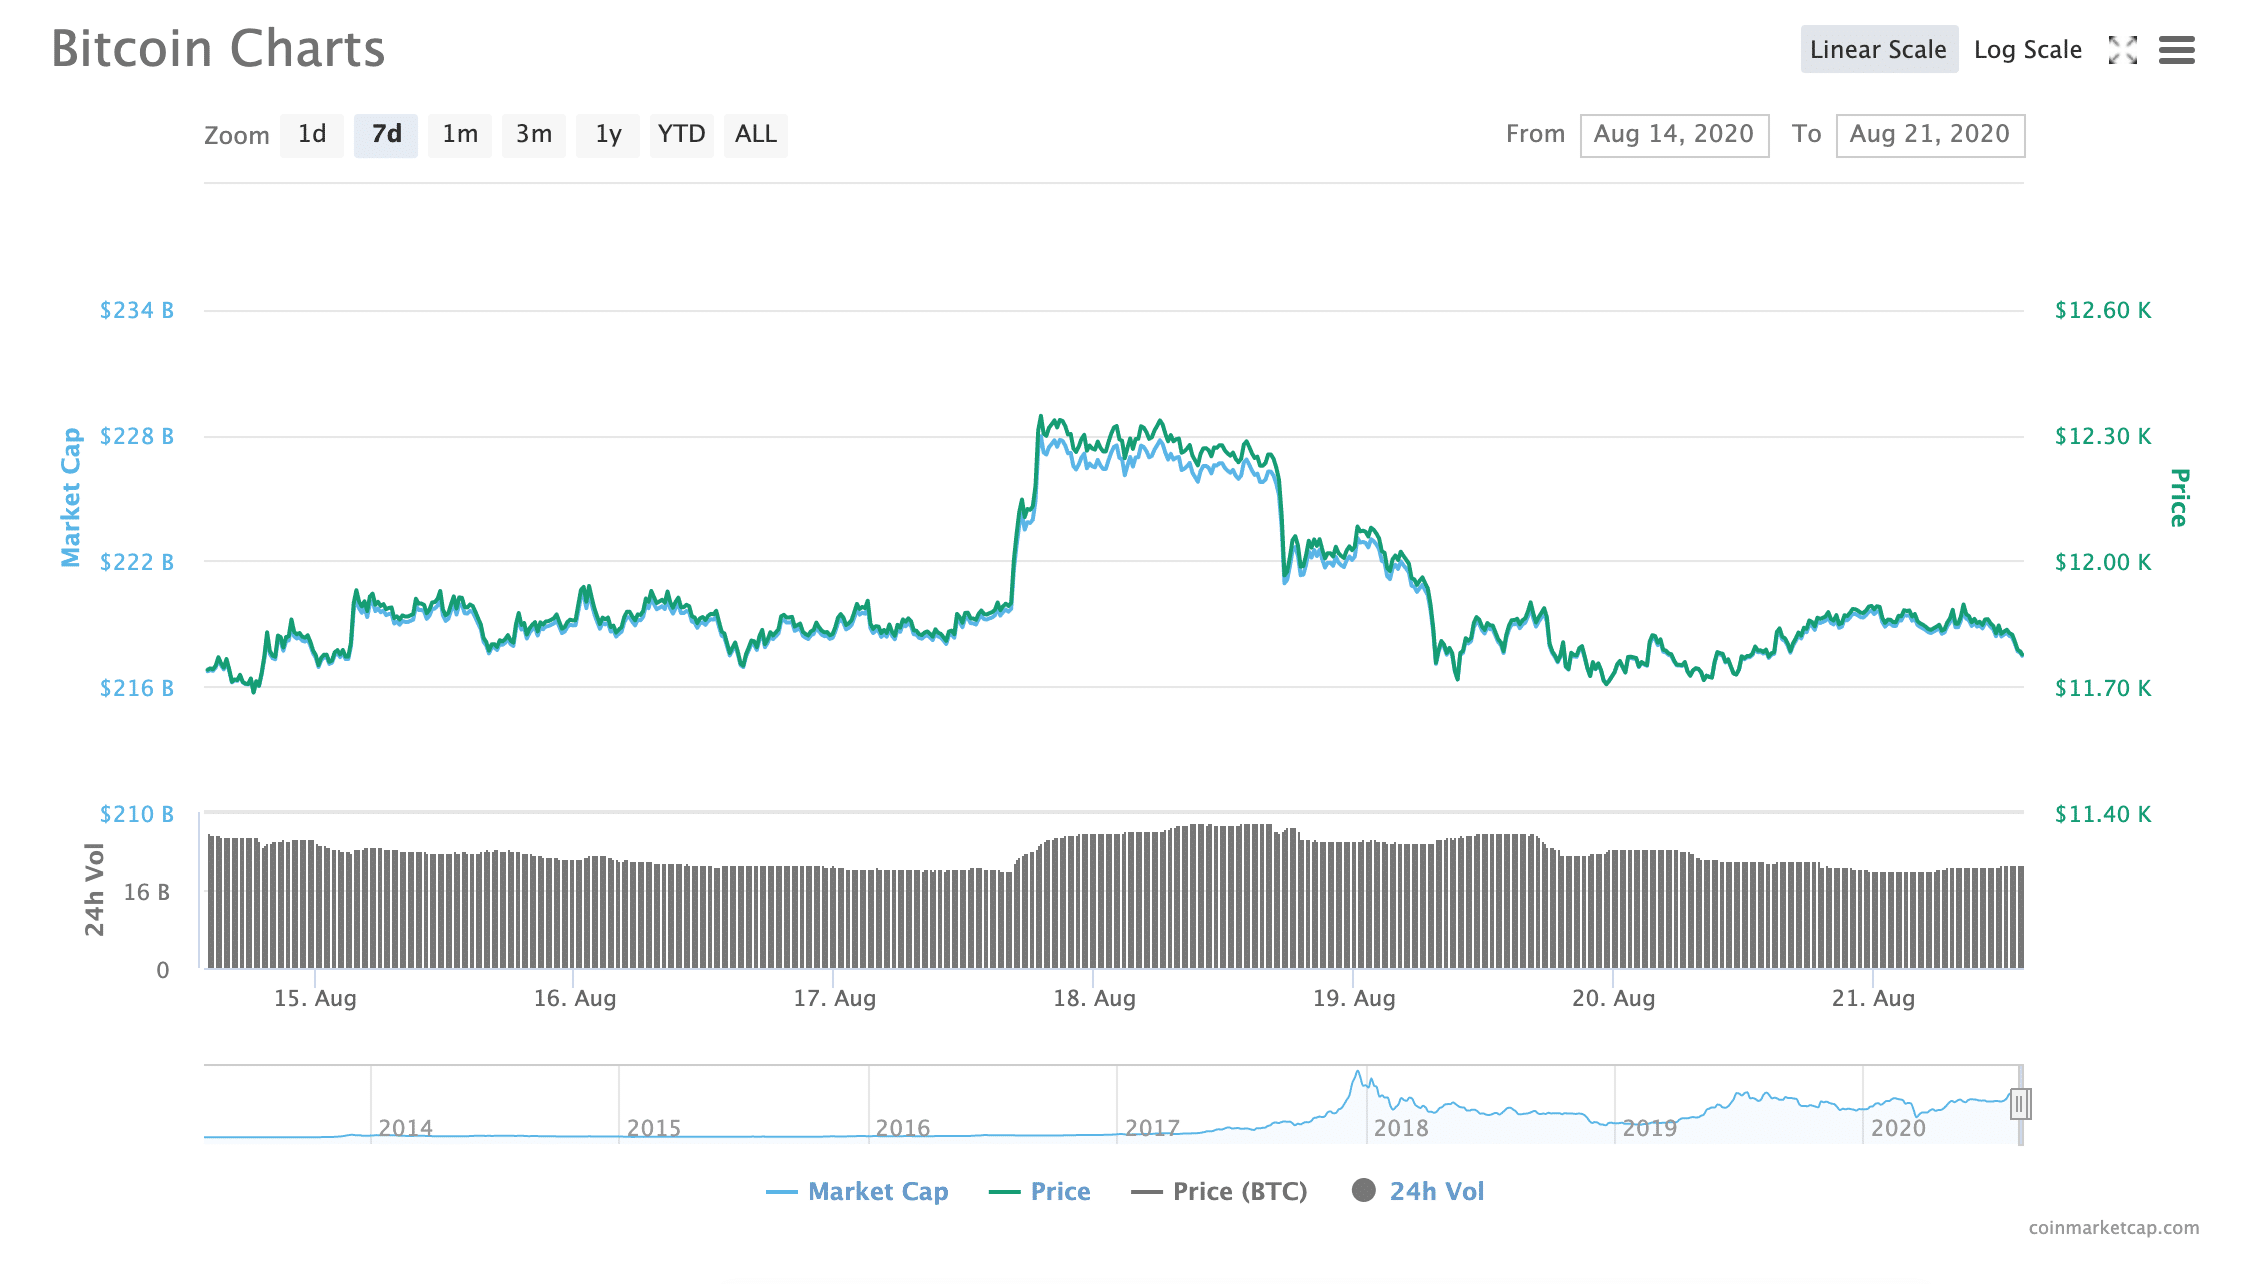This screenshot has width=2248, height=1284.
Task: Select the 1d zoom range
Action: [x=312, y=135]
